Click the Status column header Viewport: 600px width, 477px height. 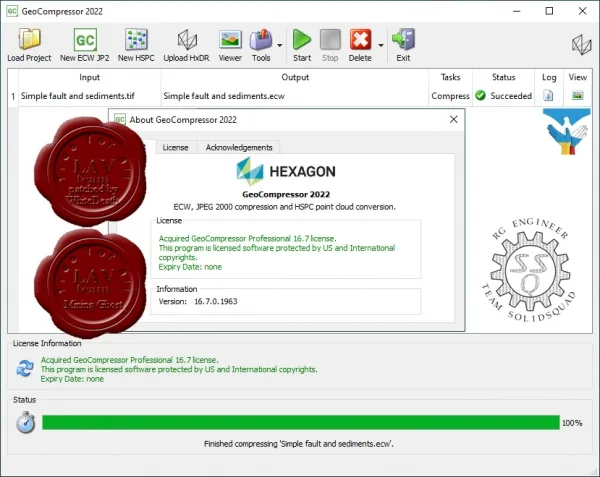[504, 77]
